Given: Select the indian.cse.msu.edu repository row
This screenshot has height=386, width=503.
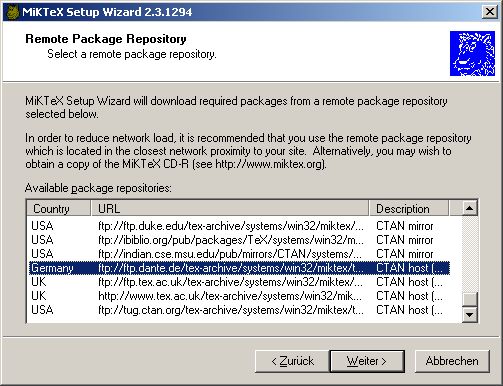Looking at the screenshot, I should 239,254.
